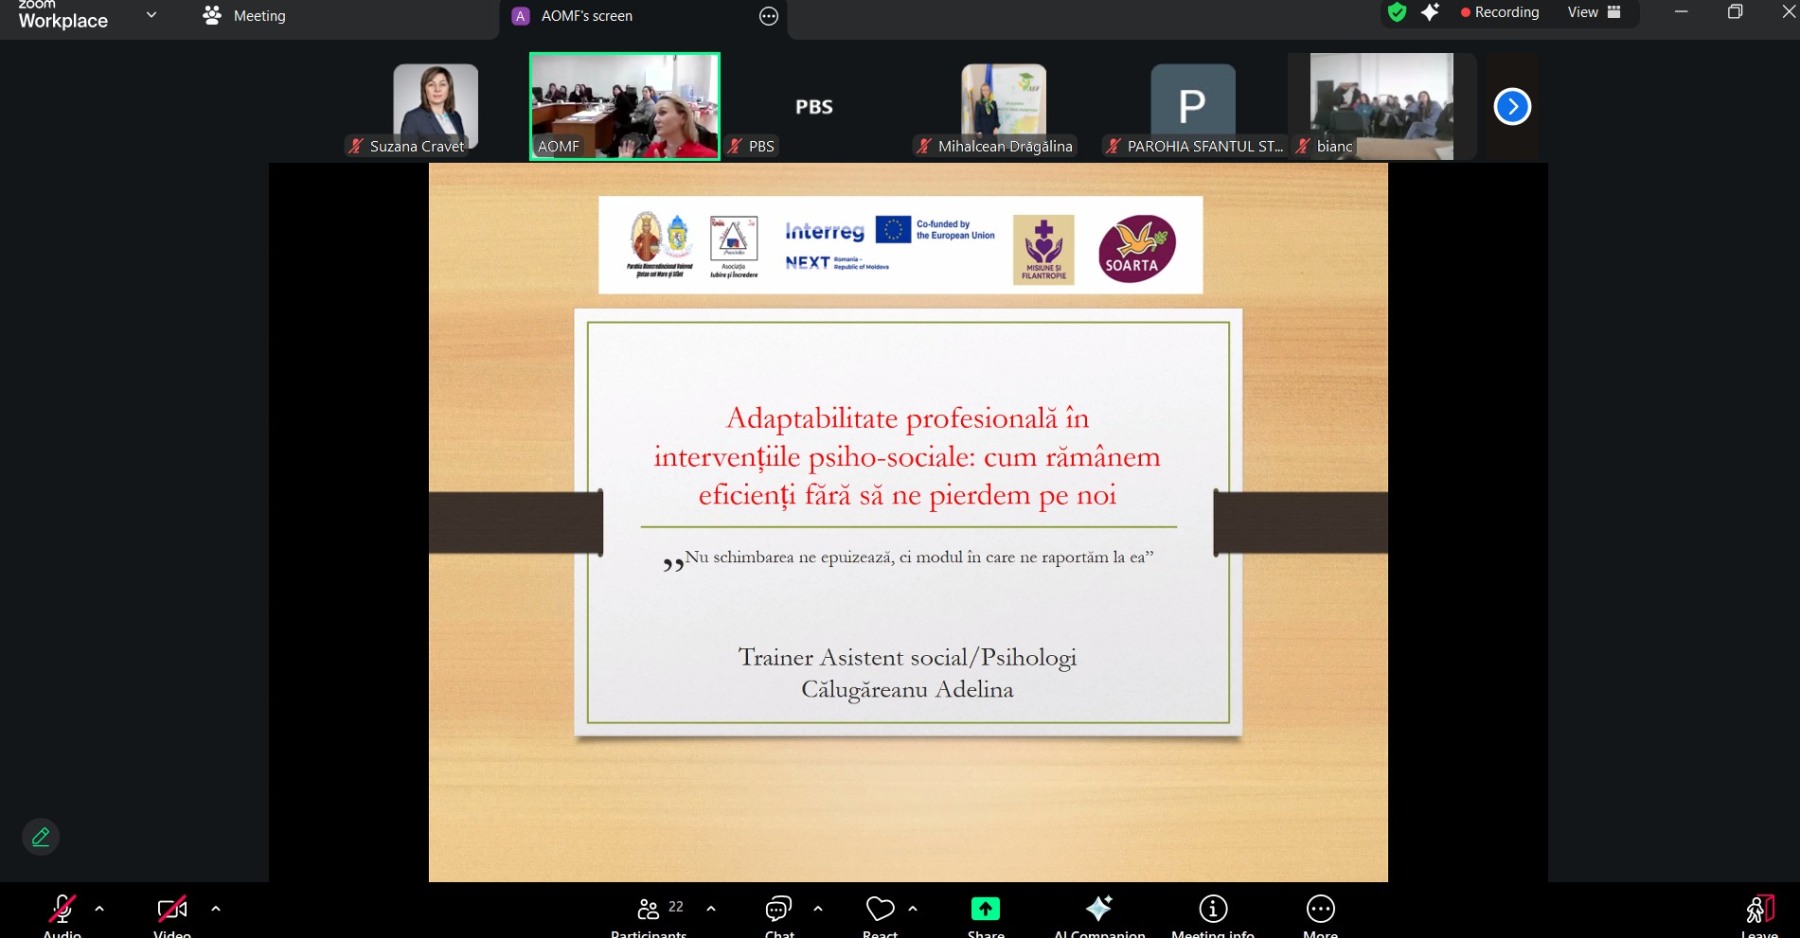Image resolution: width=1800 pixels, height=938 pixels.
Task: Open the Chat panel
Action: click(x=779, y=910)
